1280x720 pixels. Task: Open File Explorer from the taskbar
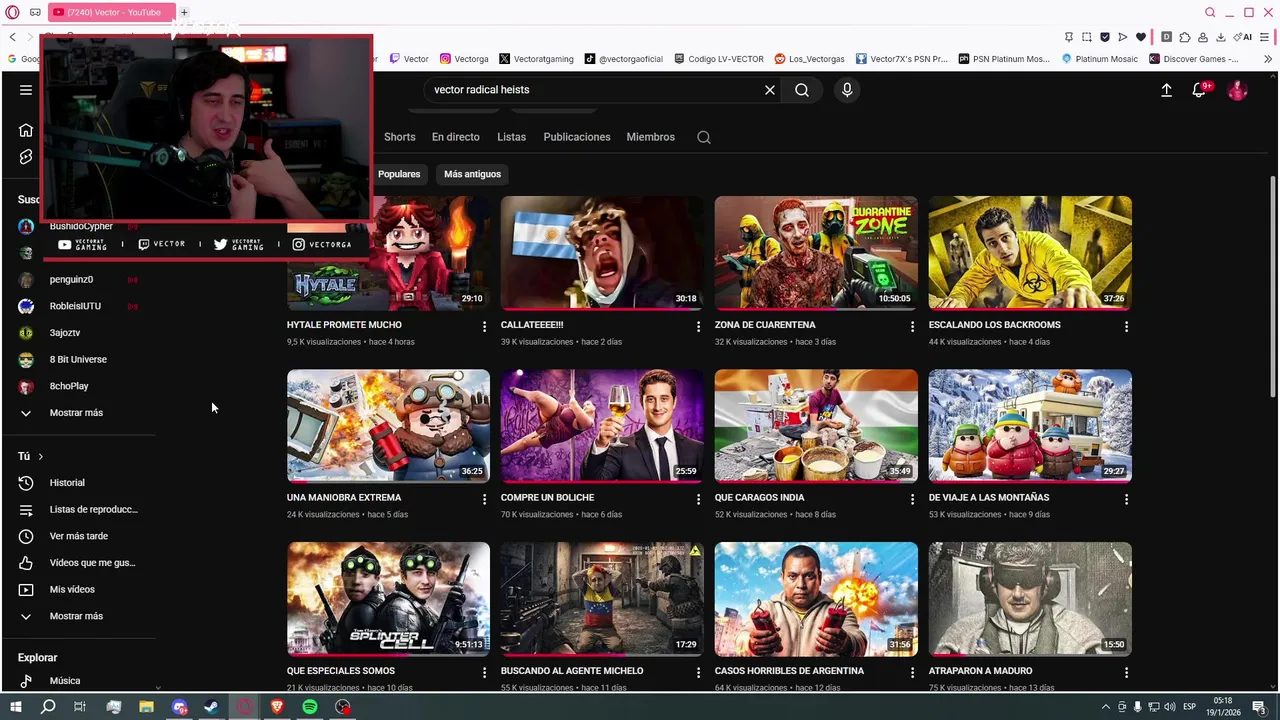tap(146, 707)
